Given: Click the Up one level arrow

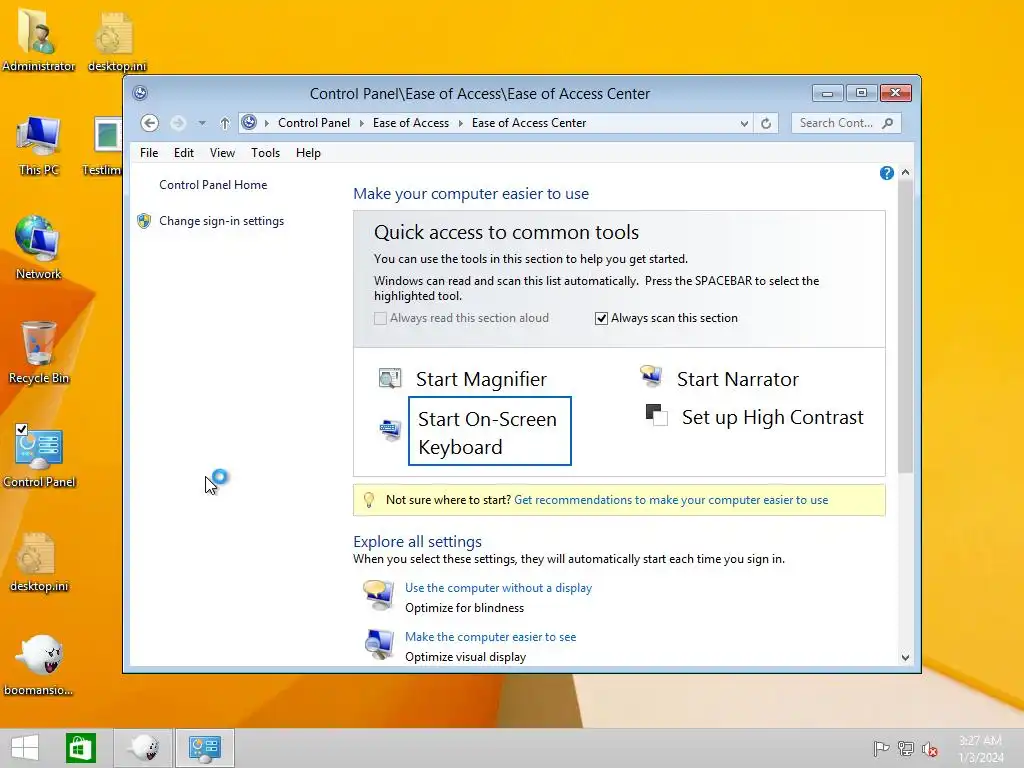Looking at the screenshot, I should point(225,123).
